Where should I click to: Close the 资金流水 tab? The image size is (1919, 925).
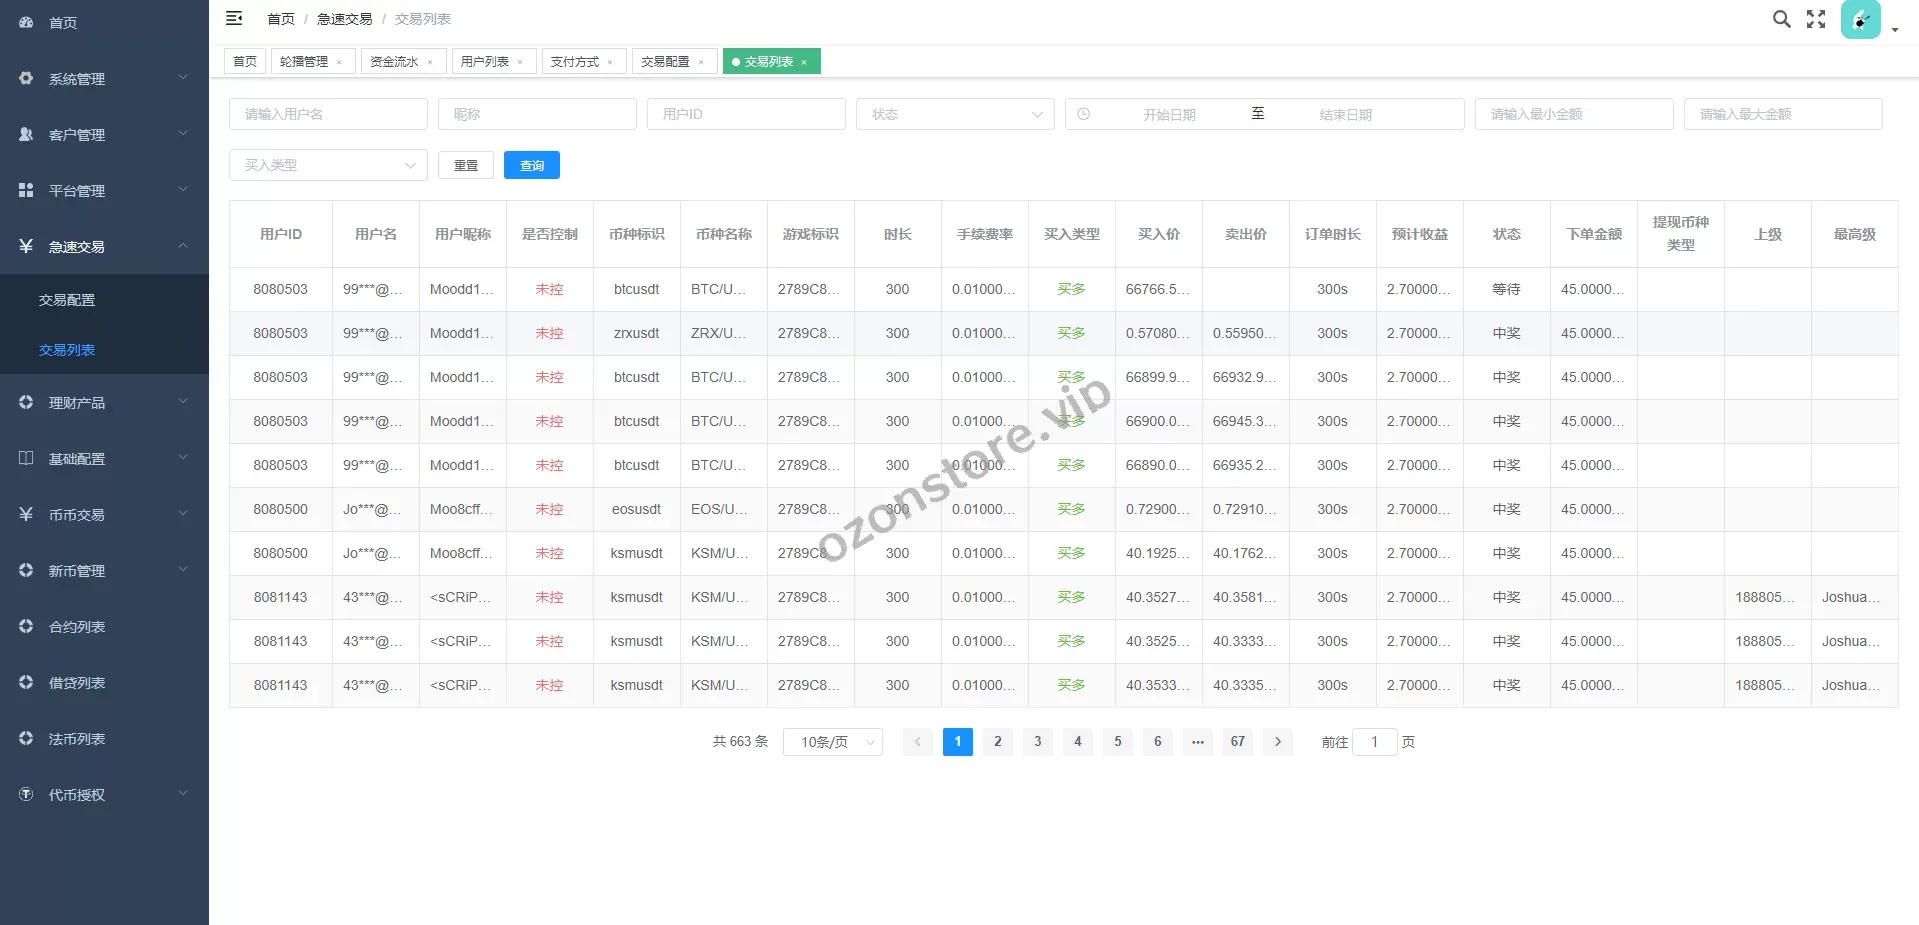(430, 62)
